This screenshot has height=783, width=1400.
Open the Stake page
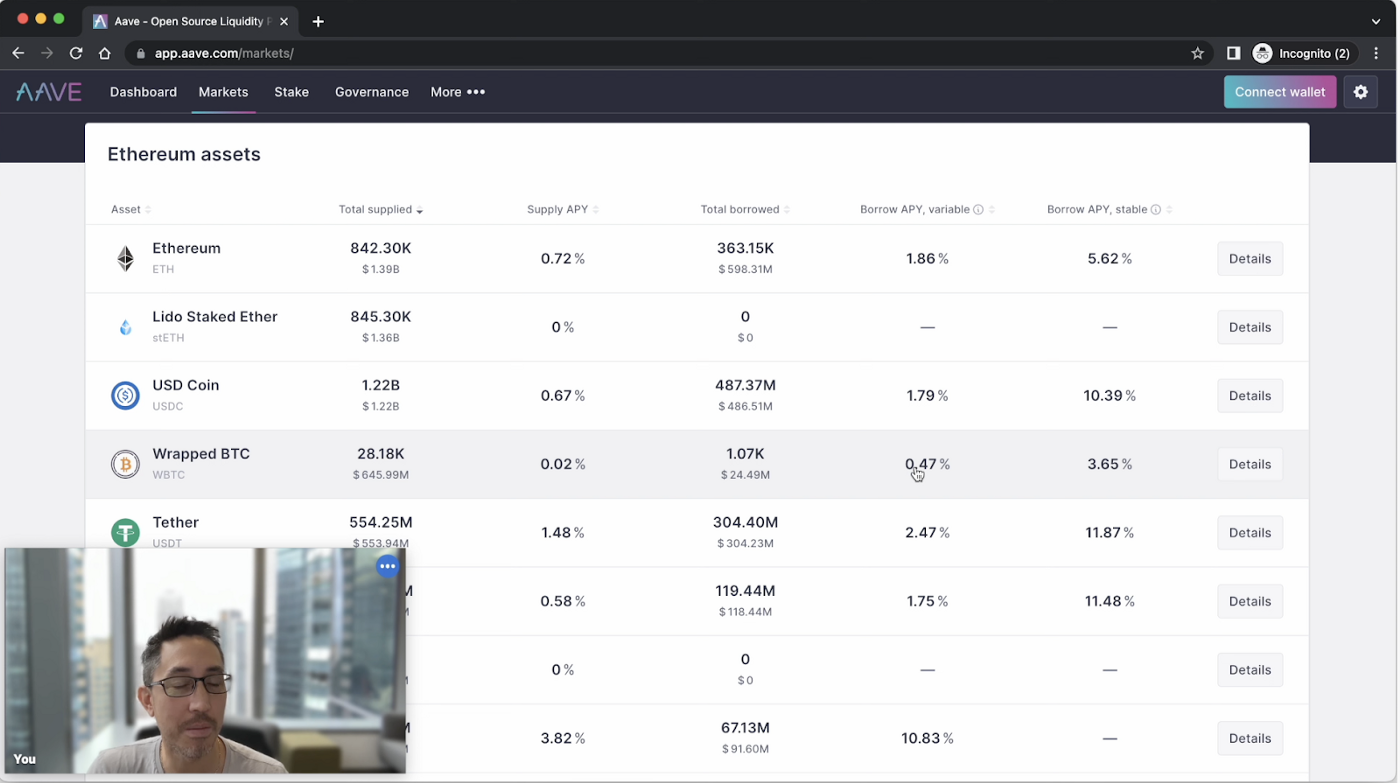(291, 92)
